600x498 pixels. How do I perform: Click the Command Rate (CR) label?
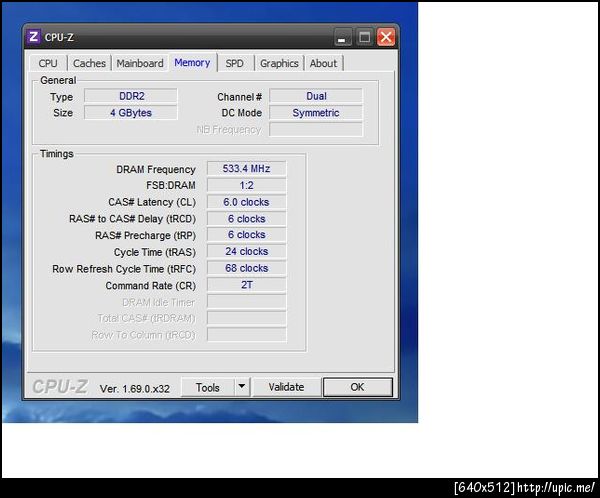[150, 286]
